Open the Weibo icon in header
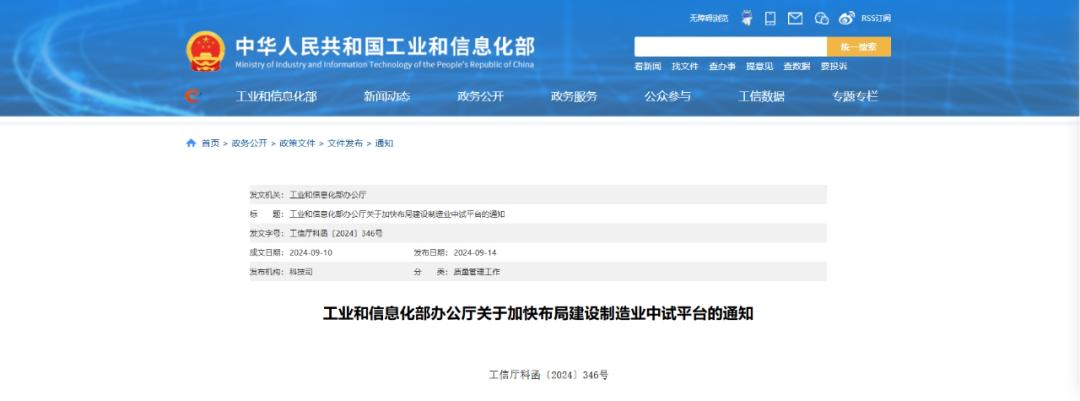This screenshot has width=1080, height=401. [x=847, y=19]
